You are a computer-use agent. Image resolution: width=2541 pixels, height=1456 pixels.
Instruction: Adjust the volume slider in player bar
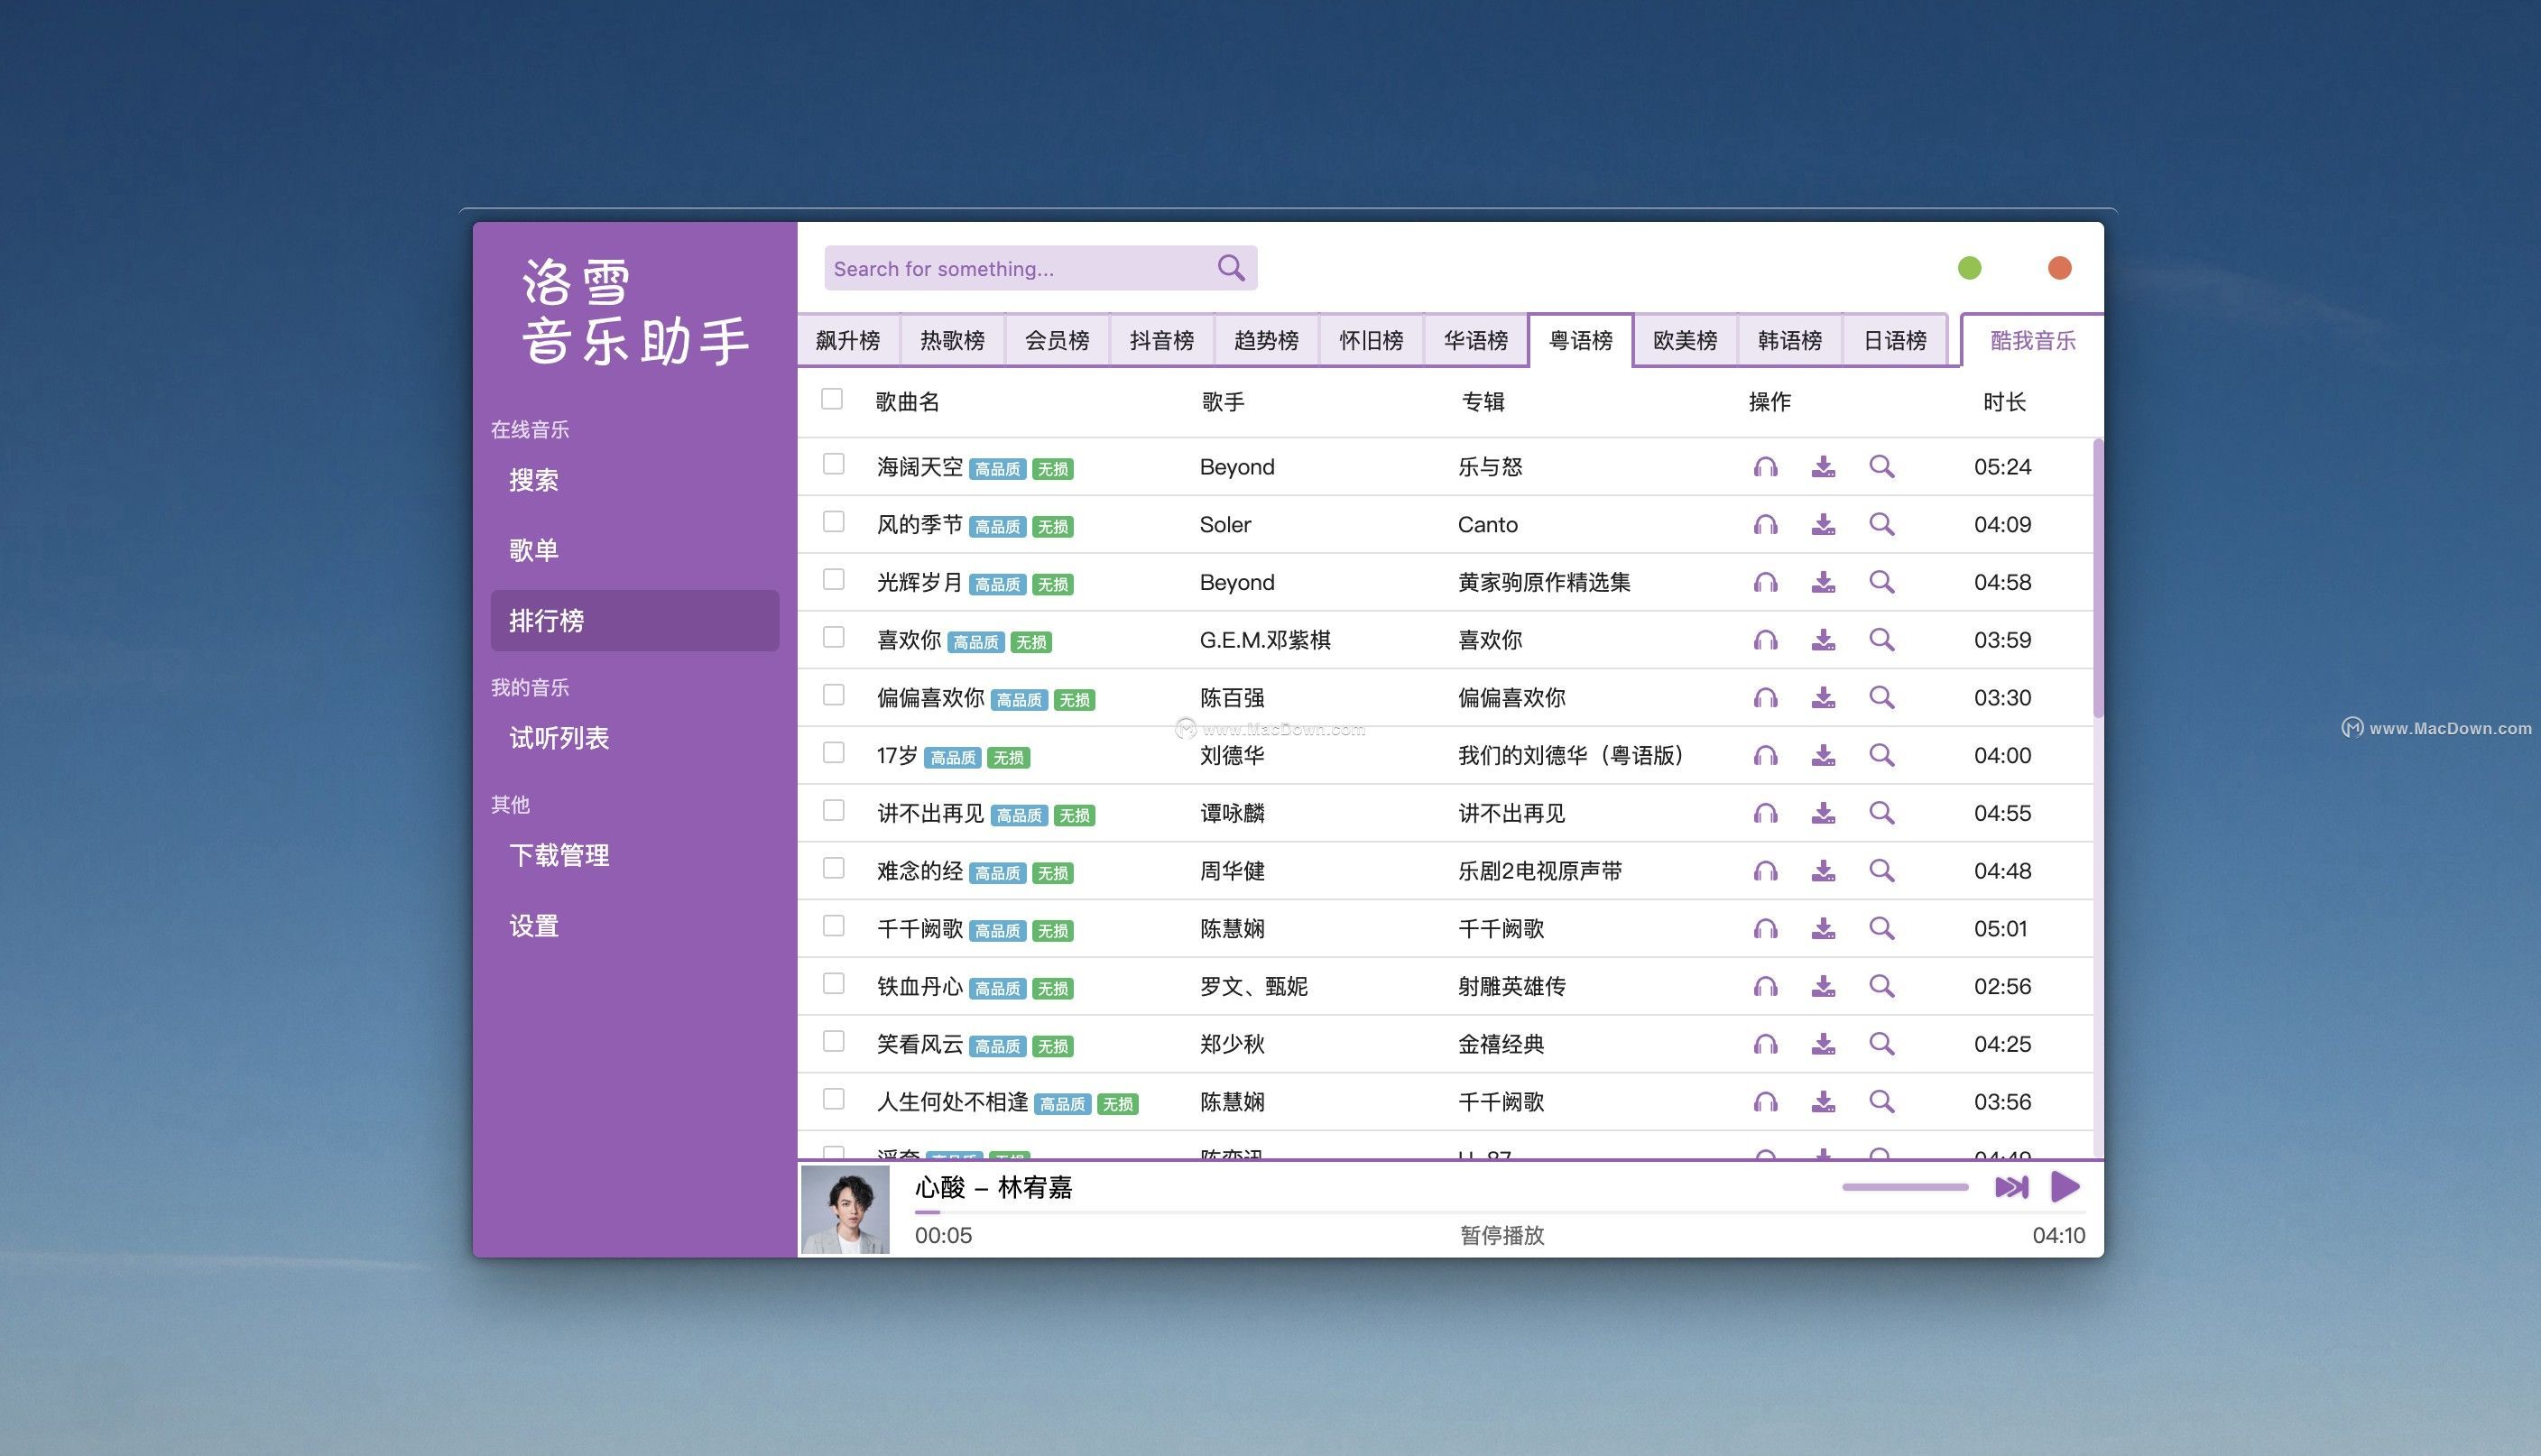1904,1187
